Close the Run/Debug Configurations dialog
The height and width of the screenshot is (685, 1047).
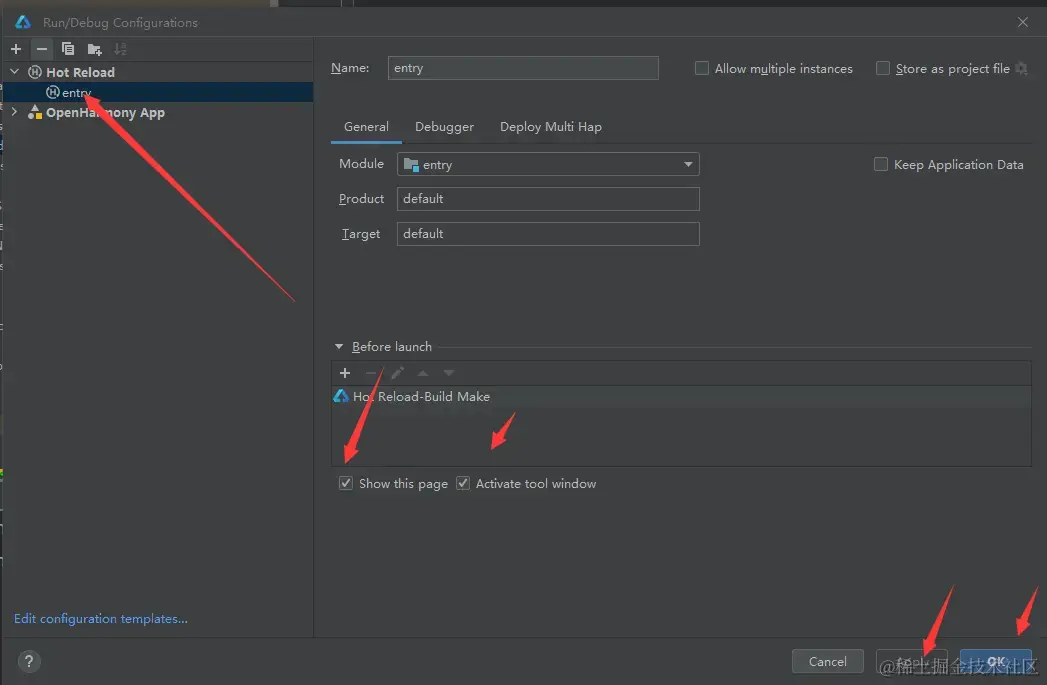click(1022, 22)
